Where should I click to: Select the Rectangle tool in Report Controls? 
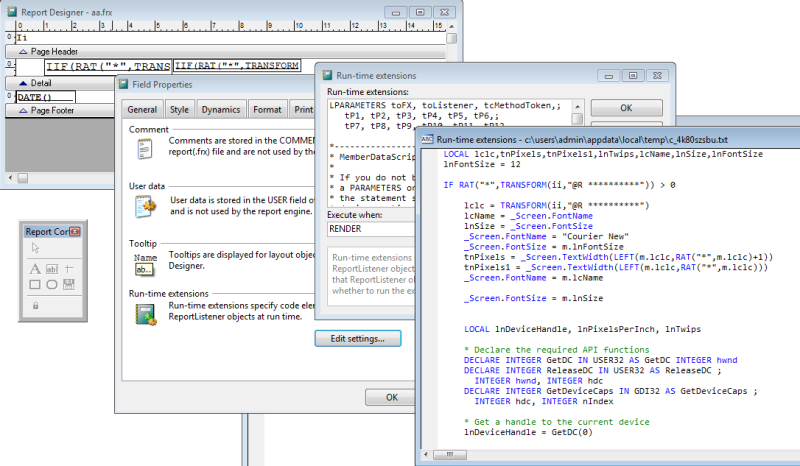(35, 284)
